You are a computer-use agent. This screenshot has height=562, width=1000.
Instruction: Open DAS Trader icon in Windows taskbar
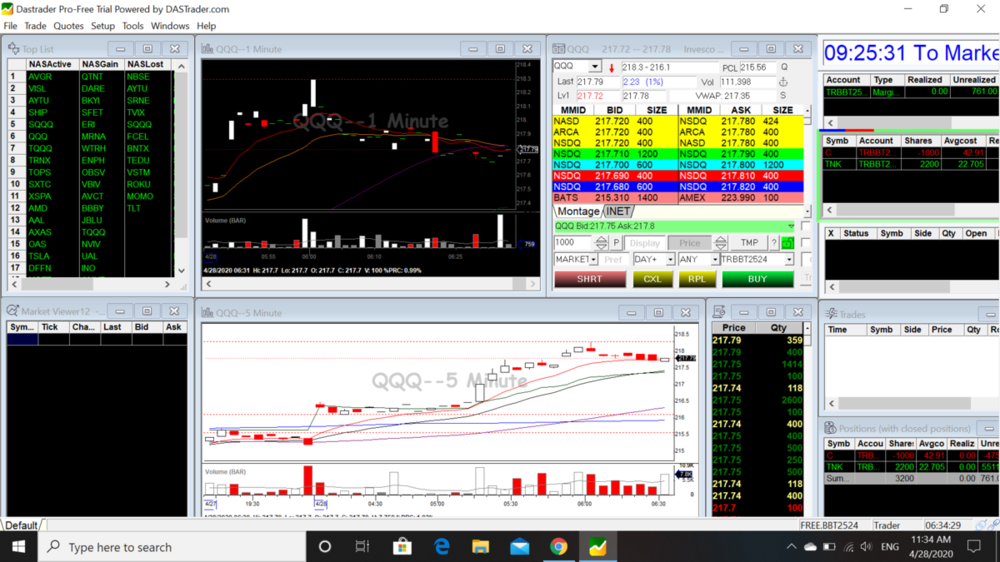(597, 547)
